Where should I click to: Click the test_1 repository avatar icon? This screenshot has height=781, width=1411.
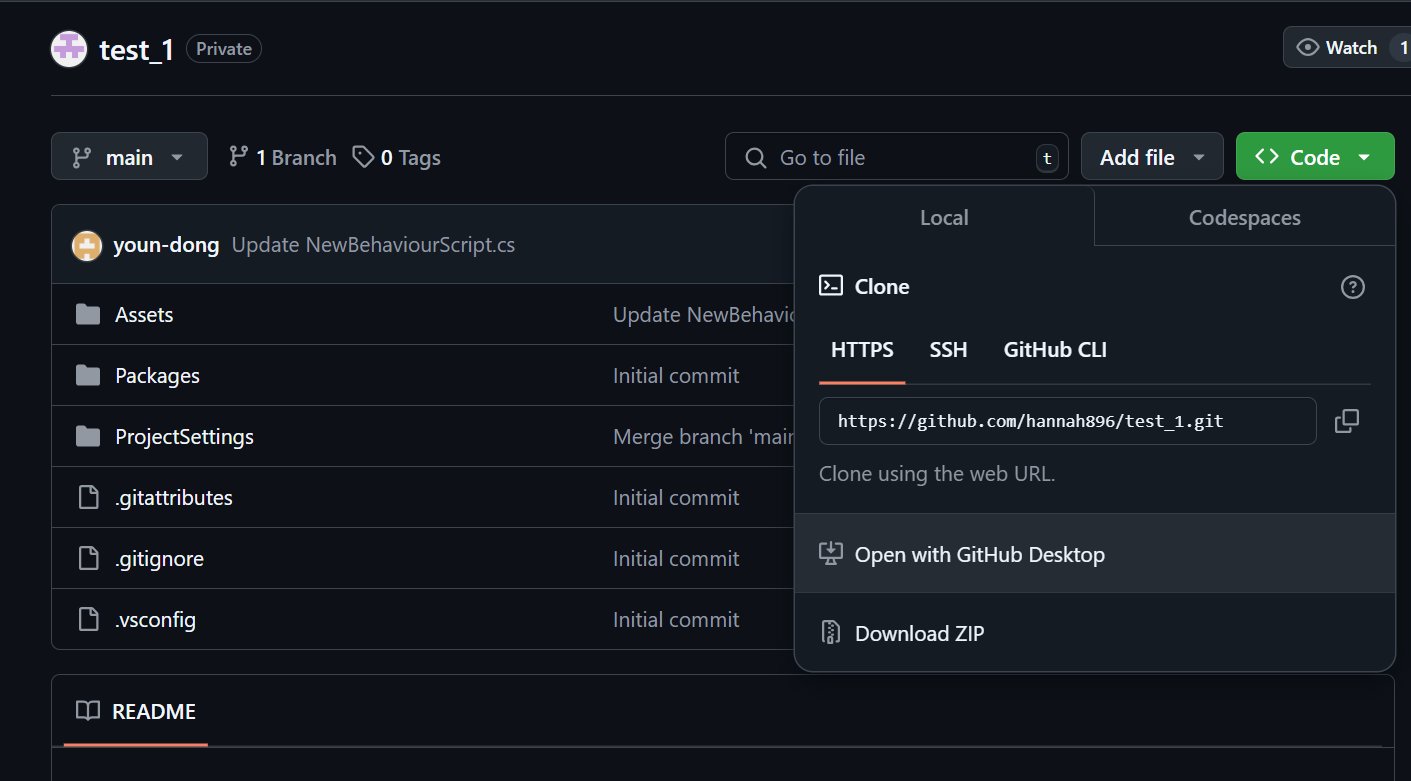[69, 49]
